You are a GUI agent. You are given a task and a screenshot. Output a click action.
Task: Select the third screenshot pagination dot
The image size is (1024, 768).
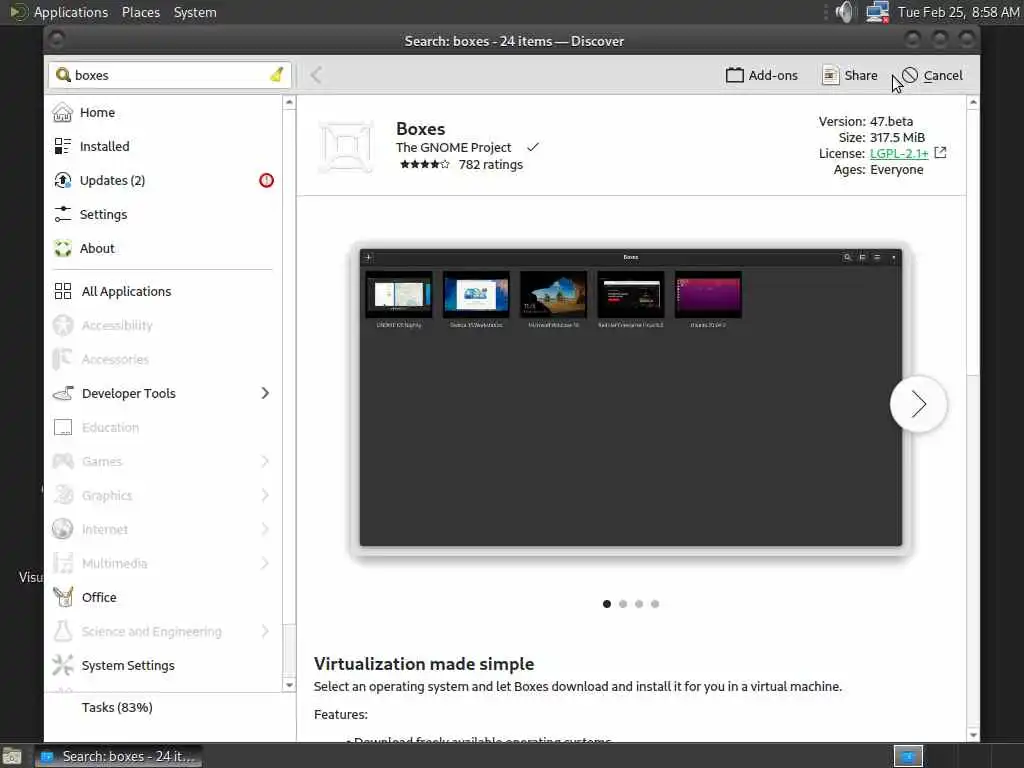tap(639, 604)
